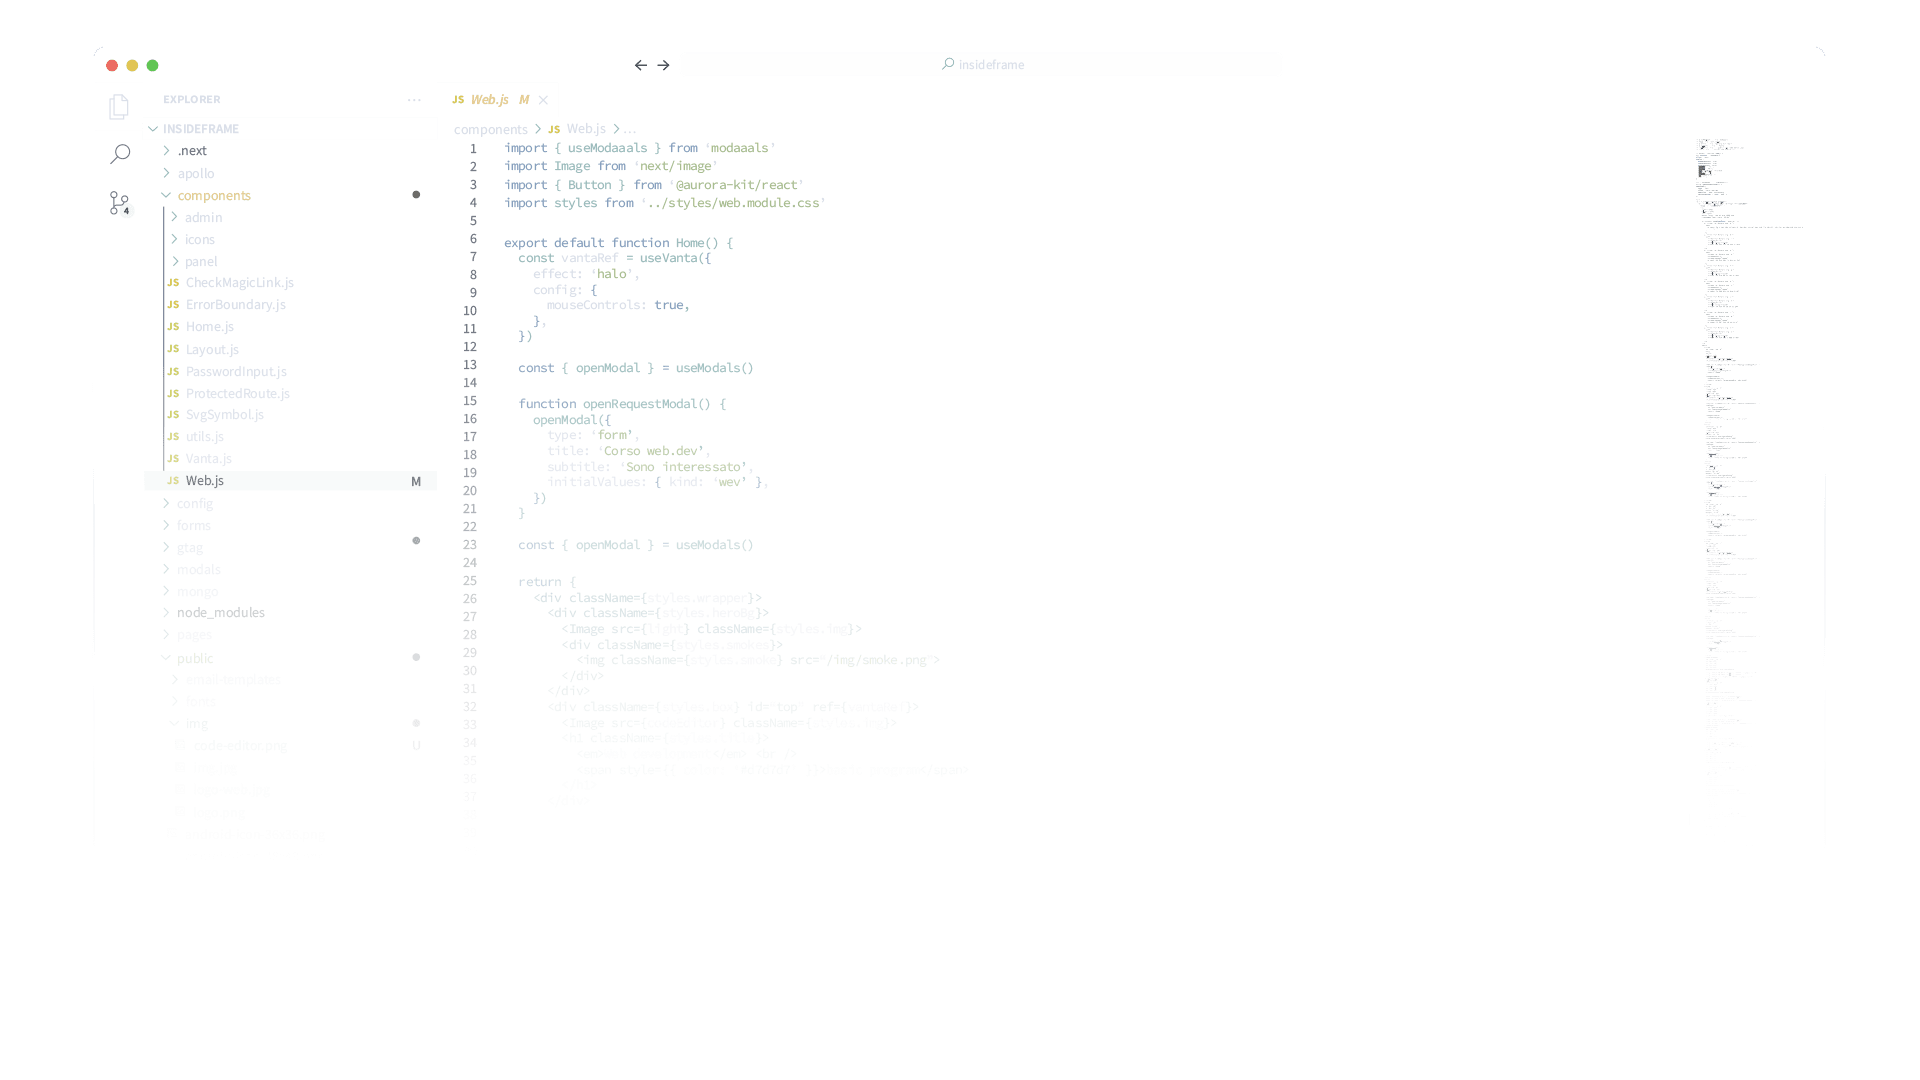This screenshot has height=1080, width=1920.
Task: Go forward with the right arrow
Action: [663, 65]
